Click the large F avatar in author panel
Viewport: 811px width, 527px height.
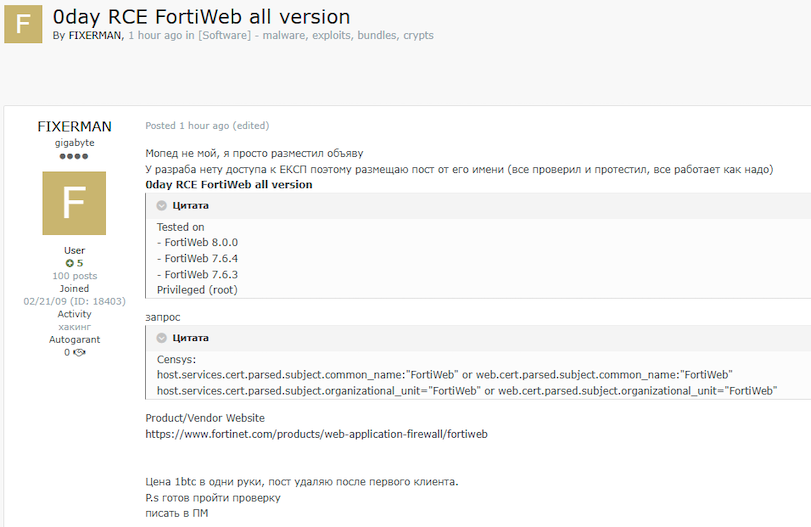tap(74, 203)
